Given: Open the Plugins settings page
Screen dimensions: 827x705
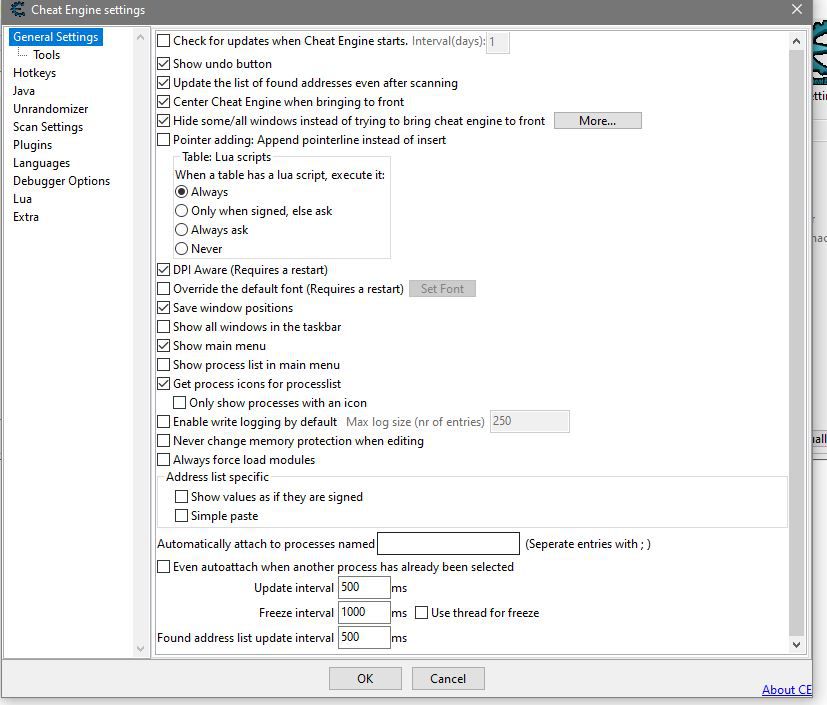Looking at the screenshot, I should click(33, 144).
